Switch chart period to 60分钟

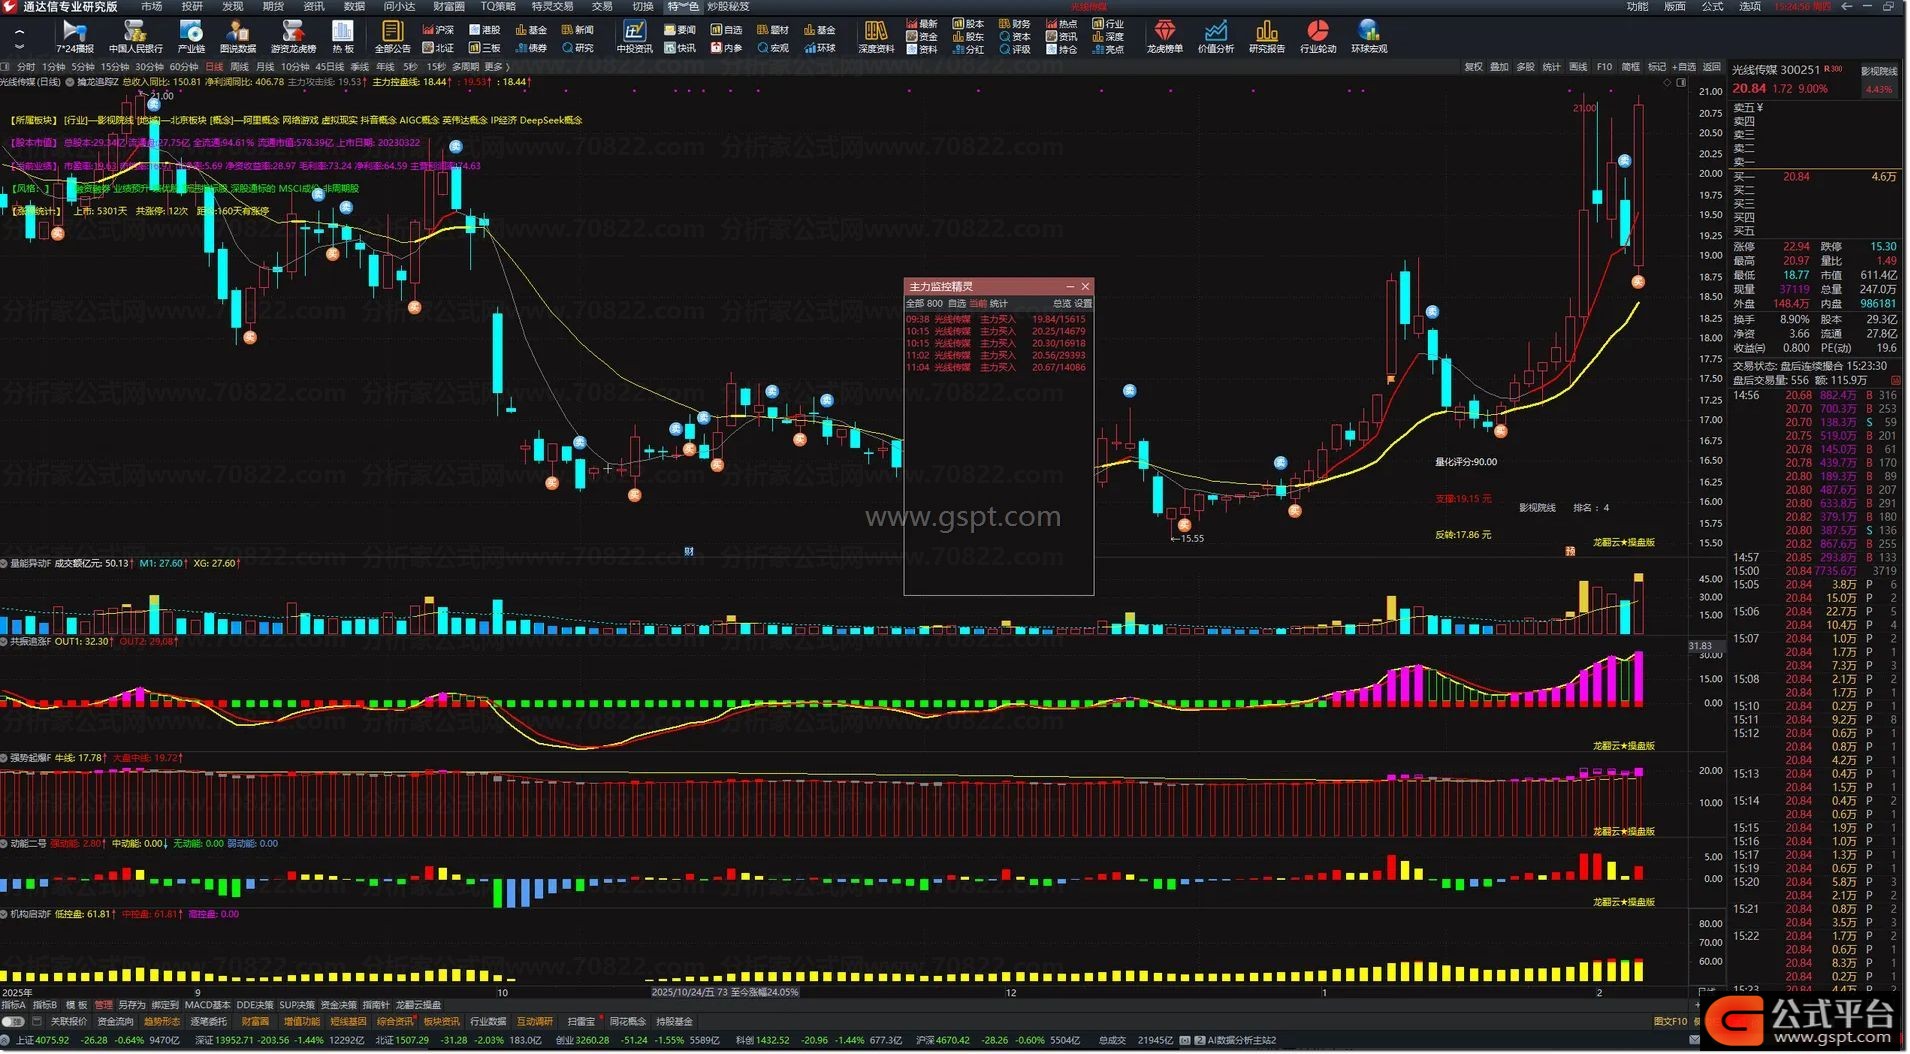pos(183,67)
